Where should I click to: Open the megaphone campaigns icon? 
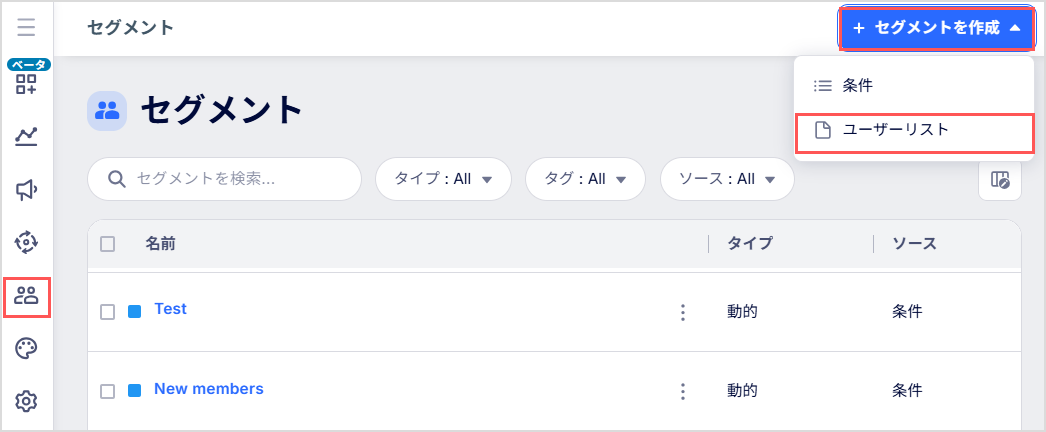coord(27,191)
